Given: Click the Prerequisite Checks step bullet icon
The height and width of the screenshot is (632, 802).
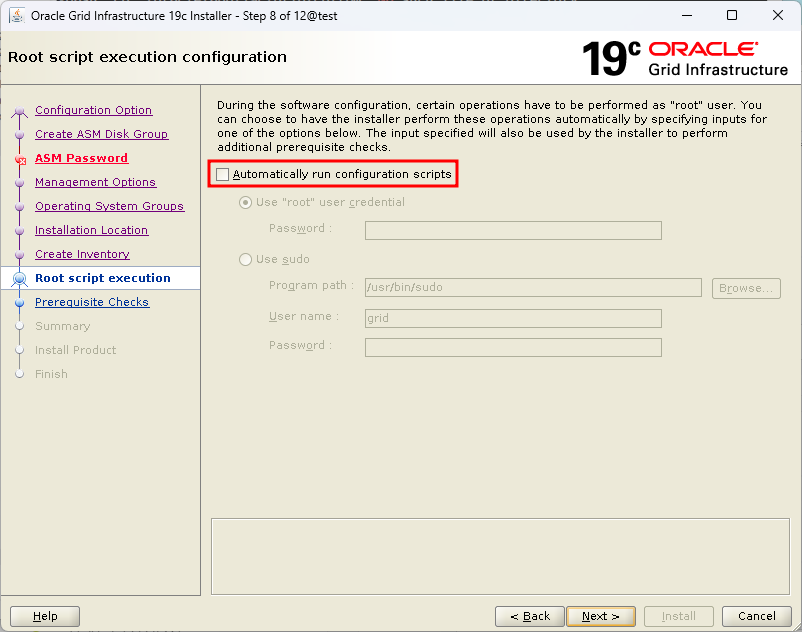Looking at the screenshot, I should (19, 303).
